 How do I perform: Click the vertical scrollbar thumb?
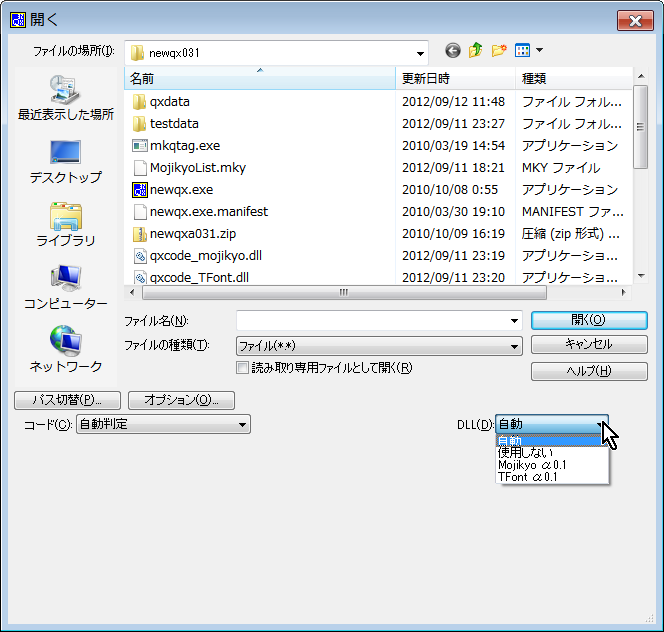point(640,127)
